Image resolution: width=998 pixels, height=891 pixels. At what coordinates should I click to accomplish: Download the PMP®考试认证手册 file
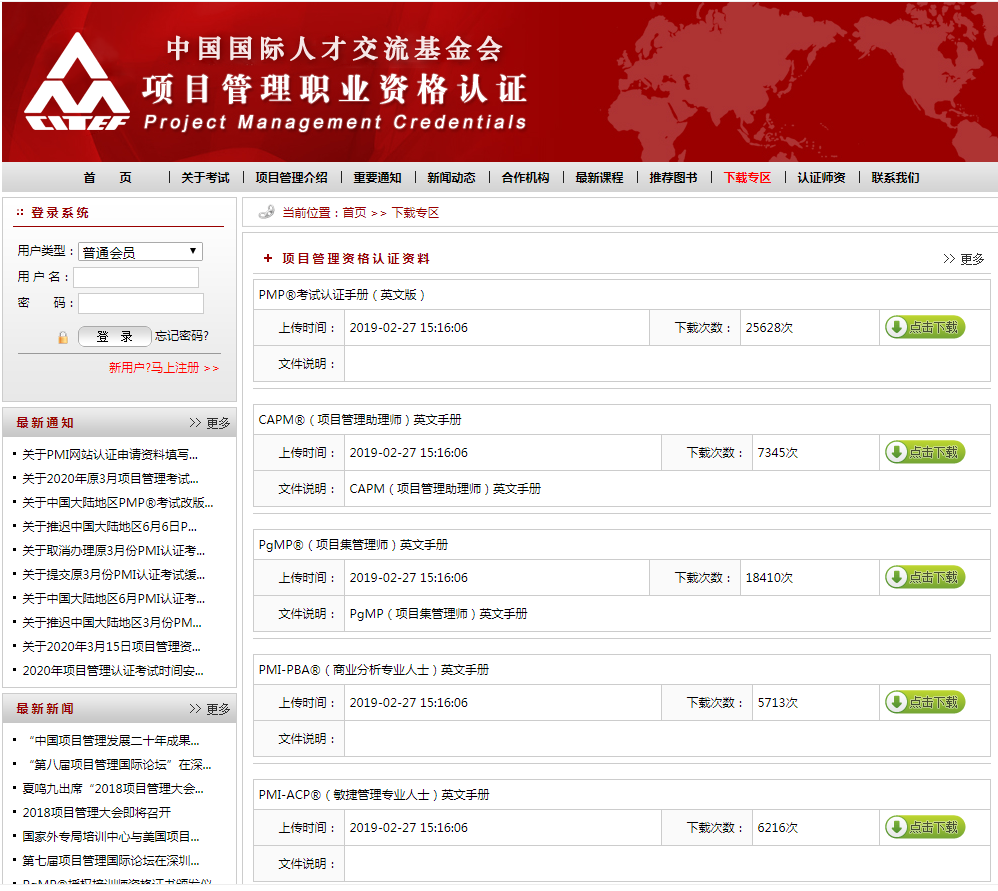pos(925,328)
